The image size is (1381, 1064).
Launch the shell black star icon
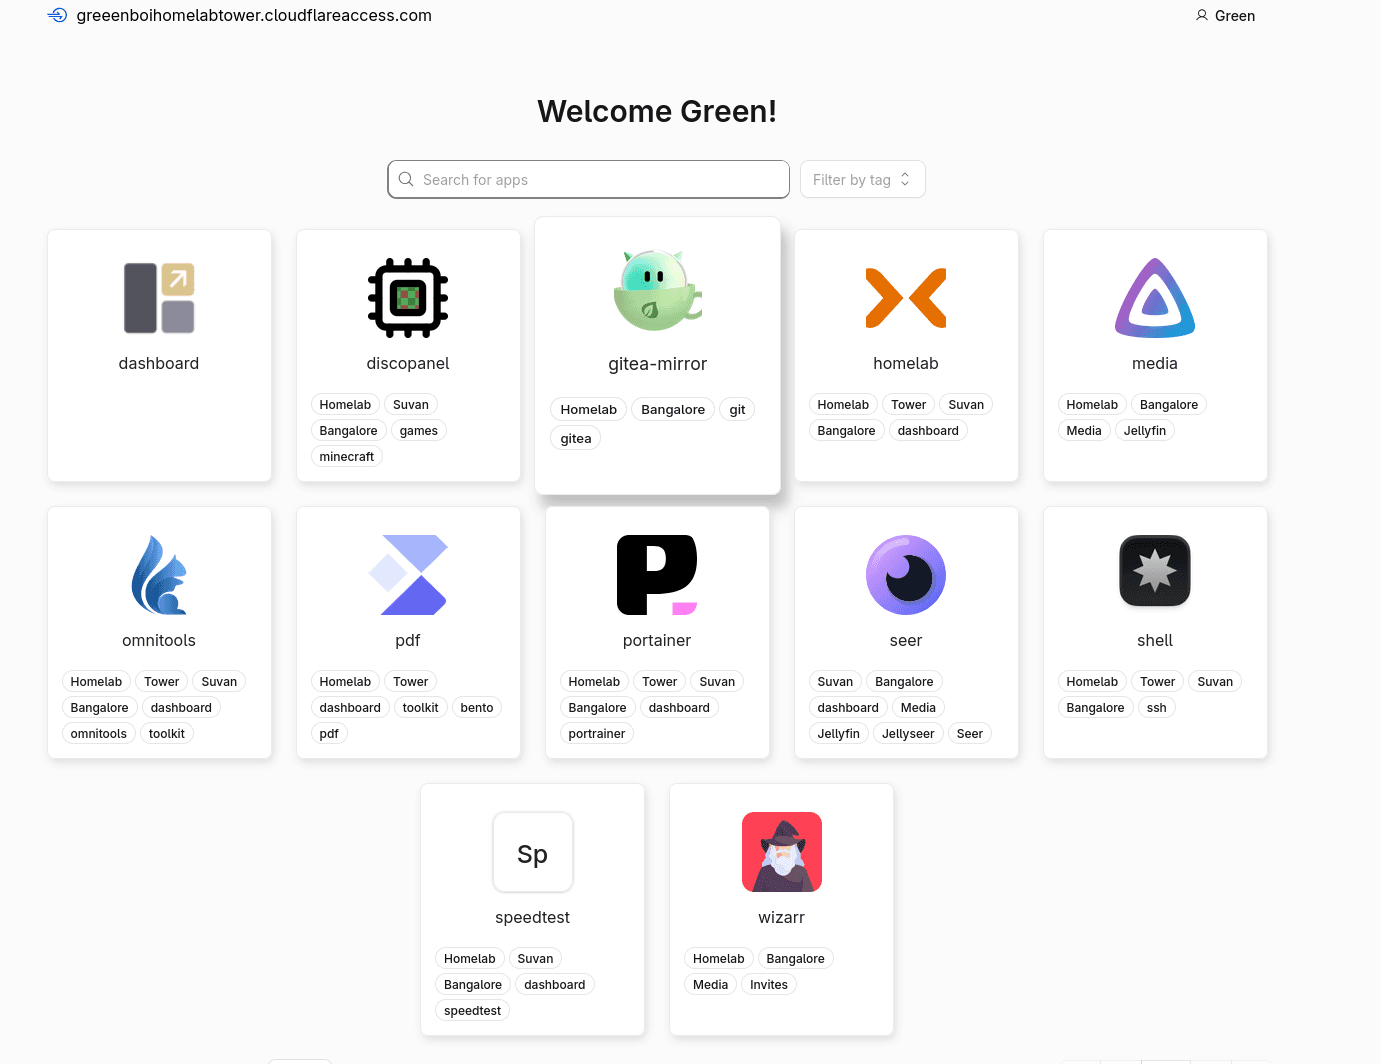tap(1155, 571)
